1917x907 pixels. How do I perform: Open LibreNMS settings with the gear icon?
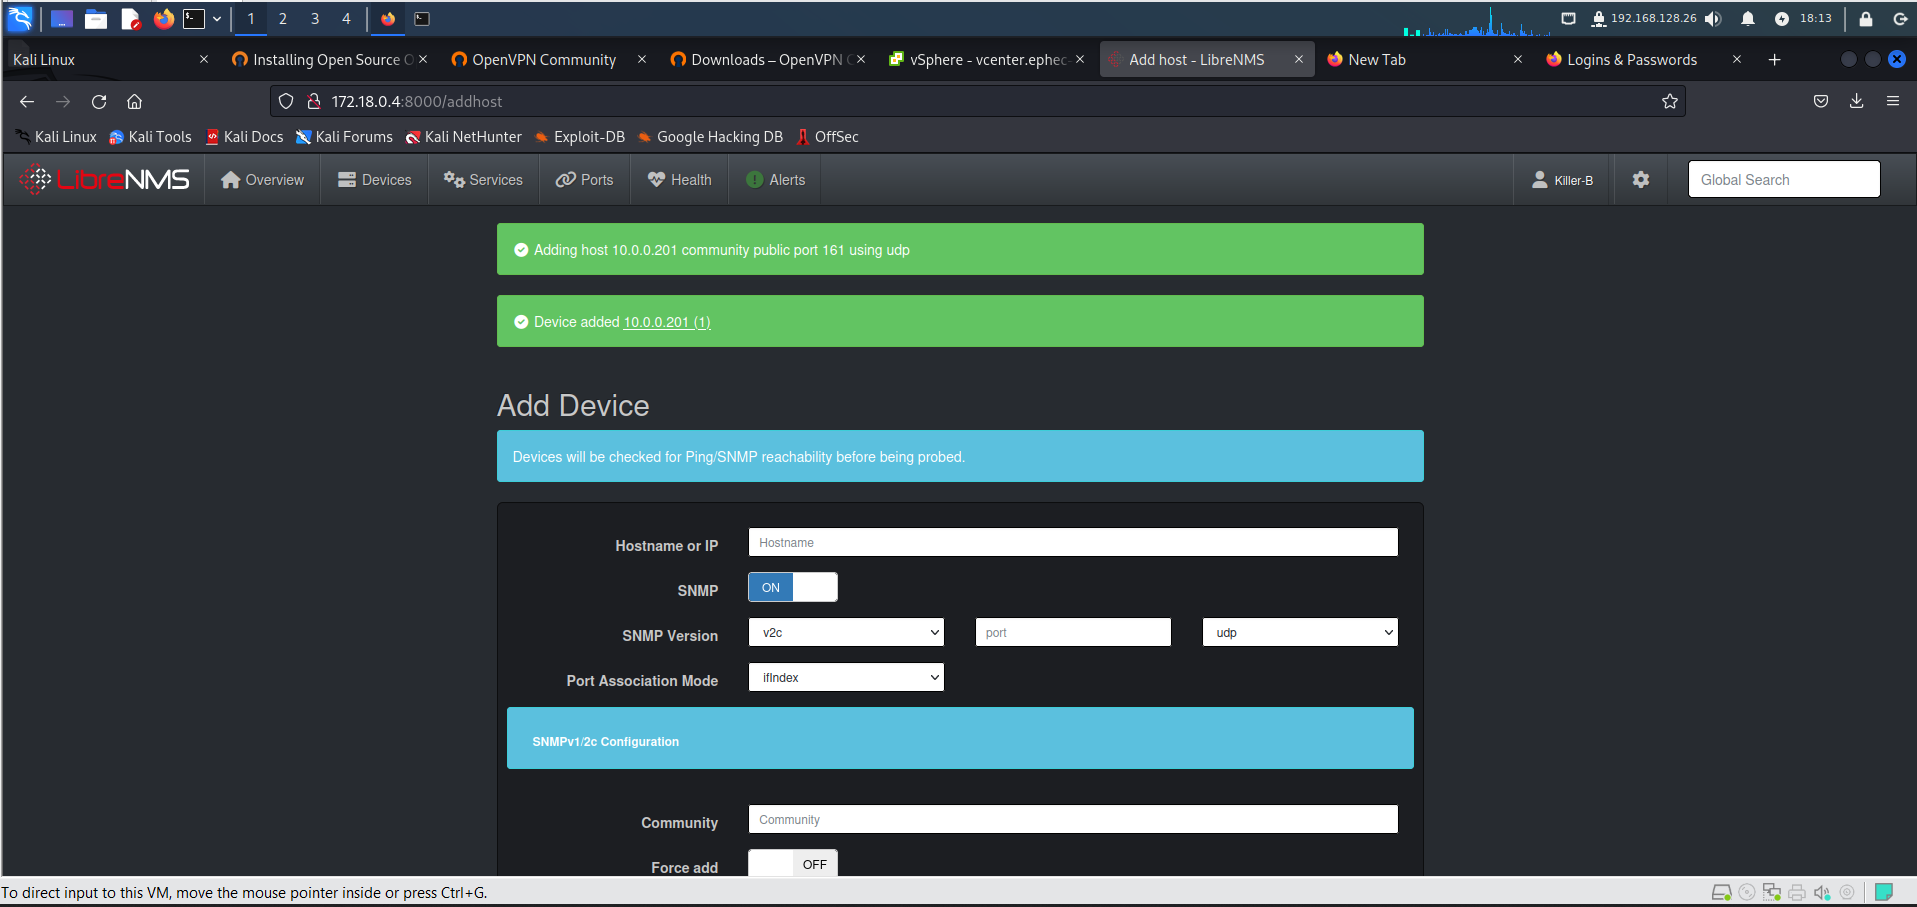coord(1640,180)
